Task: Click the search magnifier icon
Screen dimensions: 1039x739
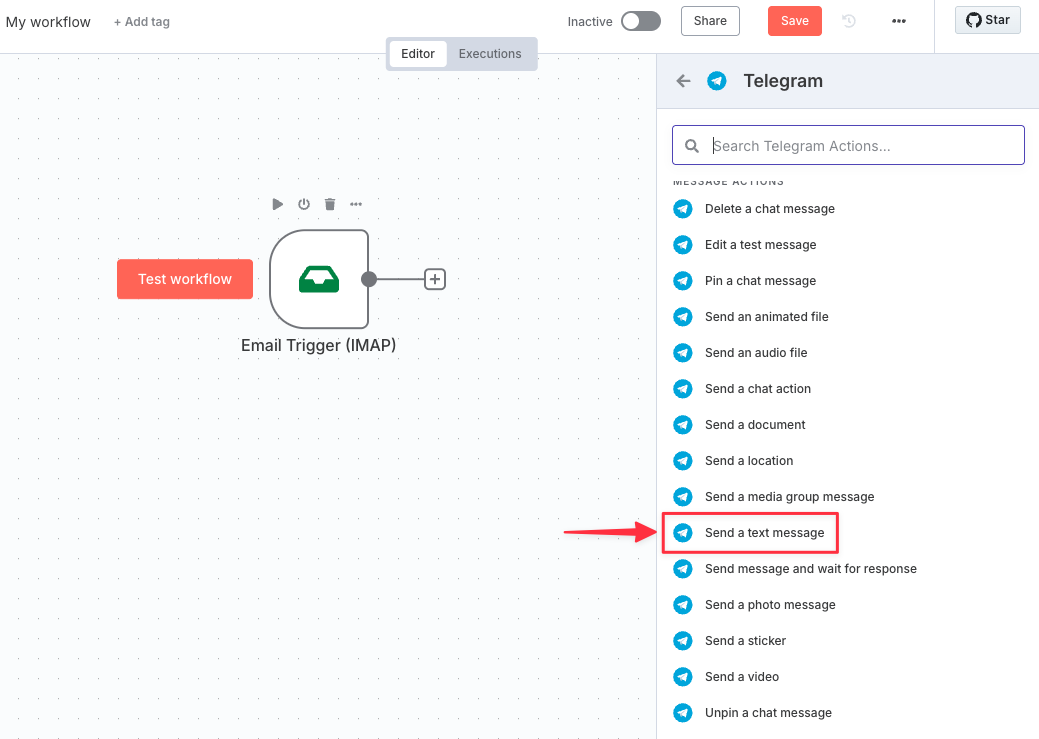Action: point(692,146)
